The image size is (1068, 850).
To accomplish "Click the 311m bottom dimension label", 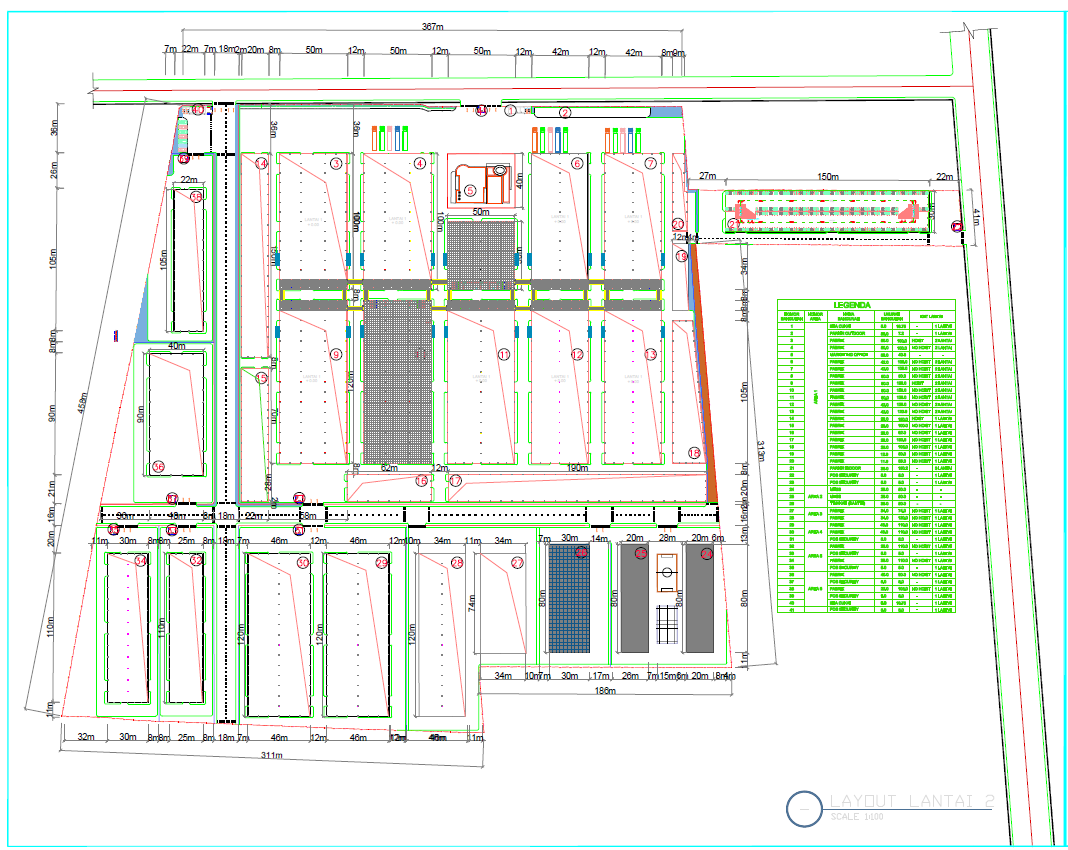I will coord(272,755).
